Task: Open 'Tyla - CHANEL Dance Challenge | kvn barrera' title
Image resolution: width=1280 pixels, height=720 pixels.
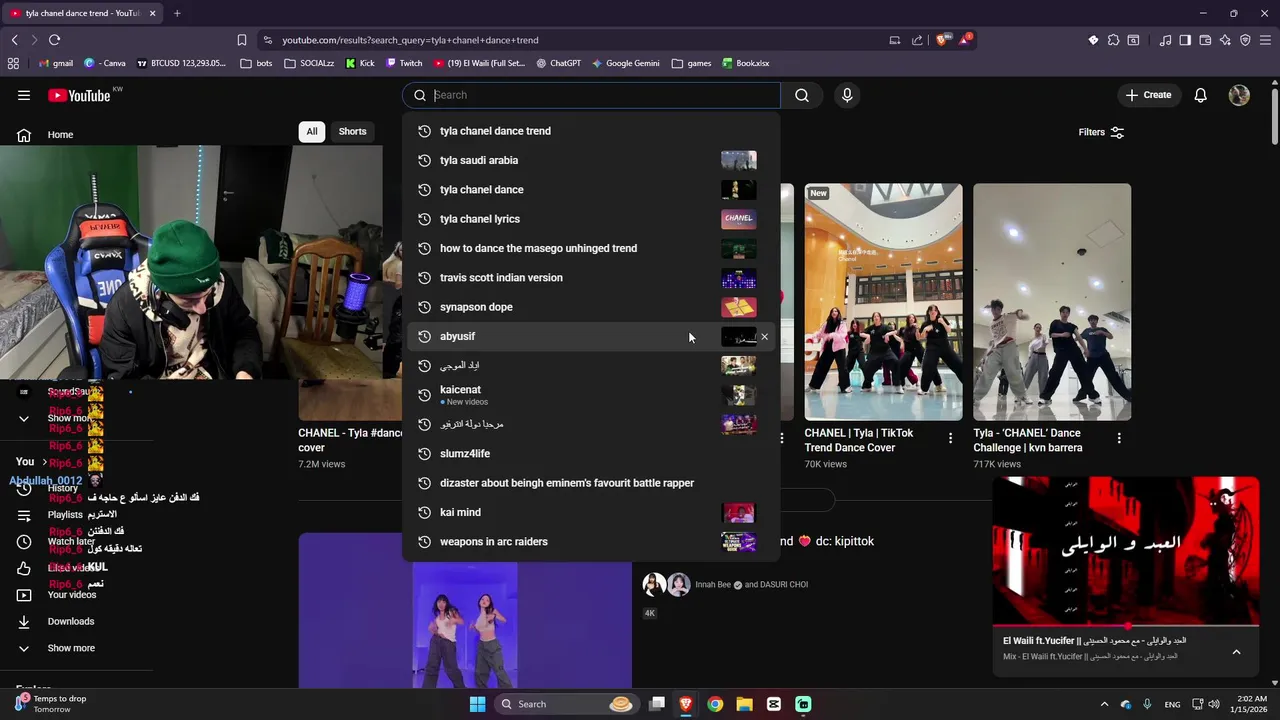Action: [x=1028, y=440]
